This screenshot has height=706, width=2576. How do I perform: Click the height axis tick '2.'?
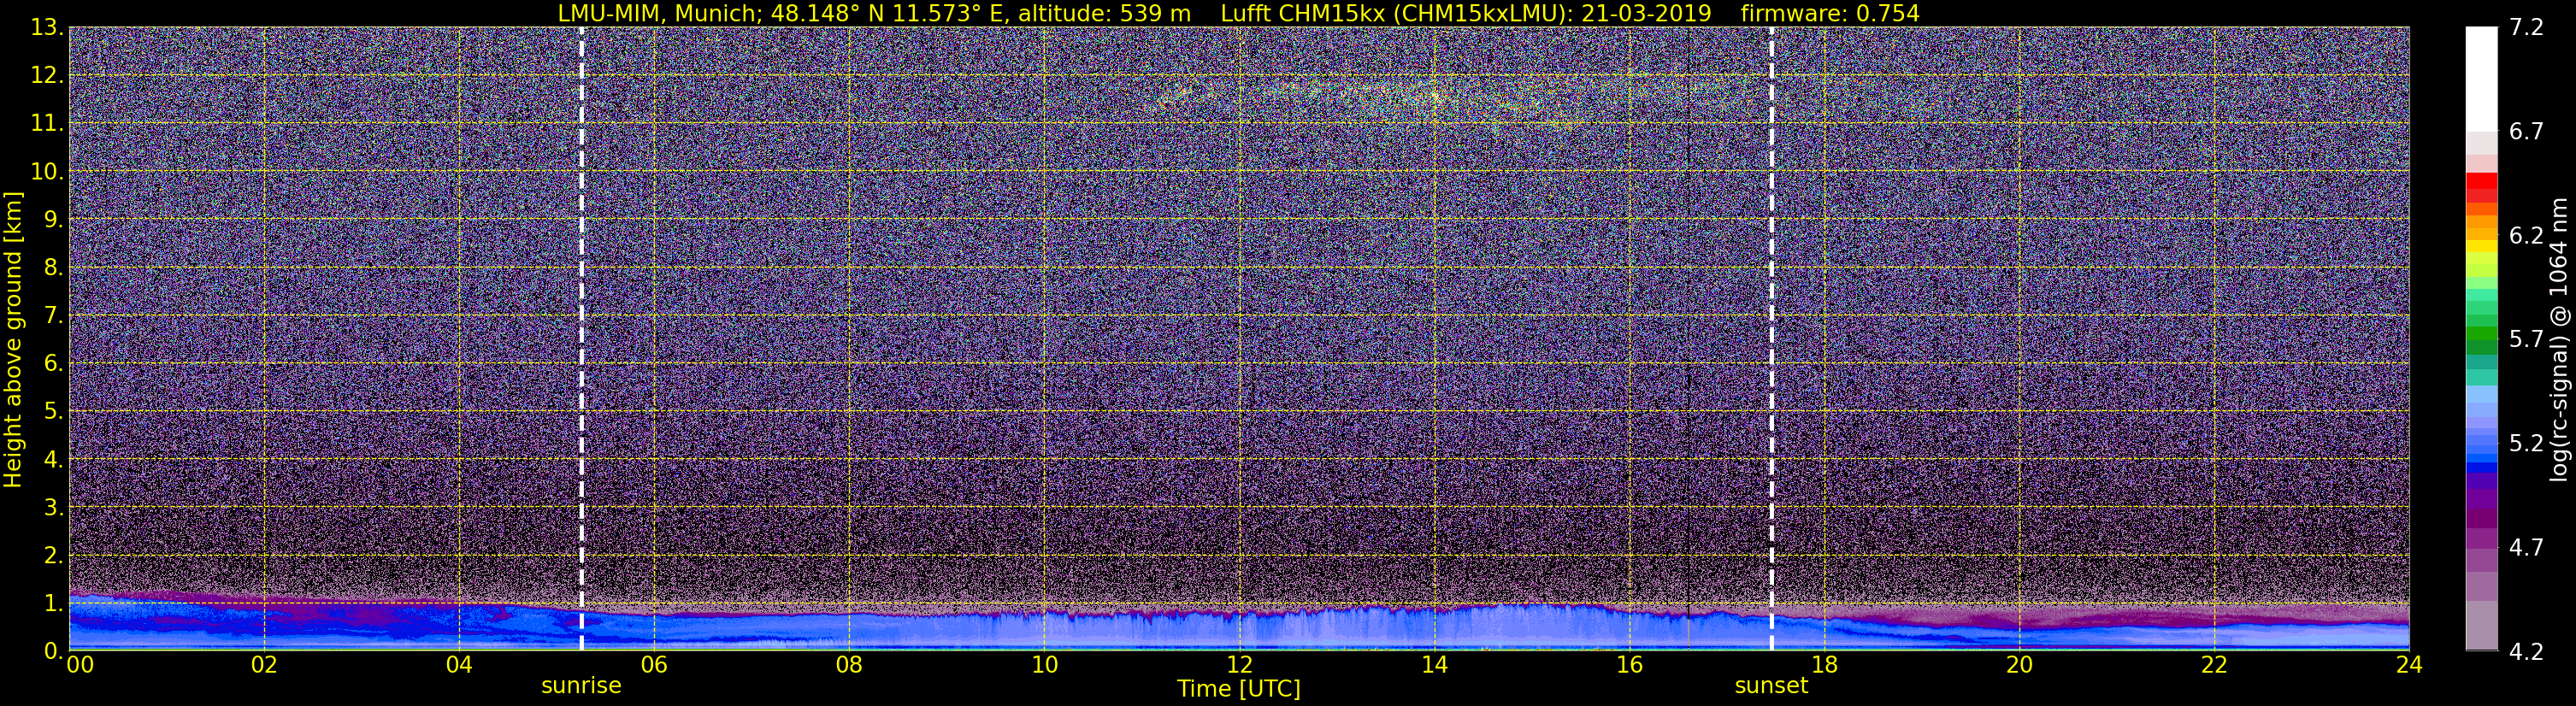[53, 556]
